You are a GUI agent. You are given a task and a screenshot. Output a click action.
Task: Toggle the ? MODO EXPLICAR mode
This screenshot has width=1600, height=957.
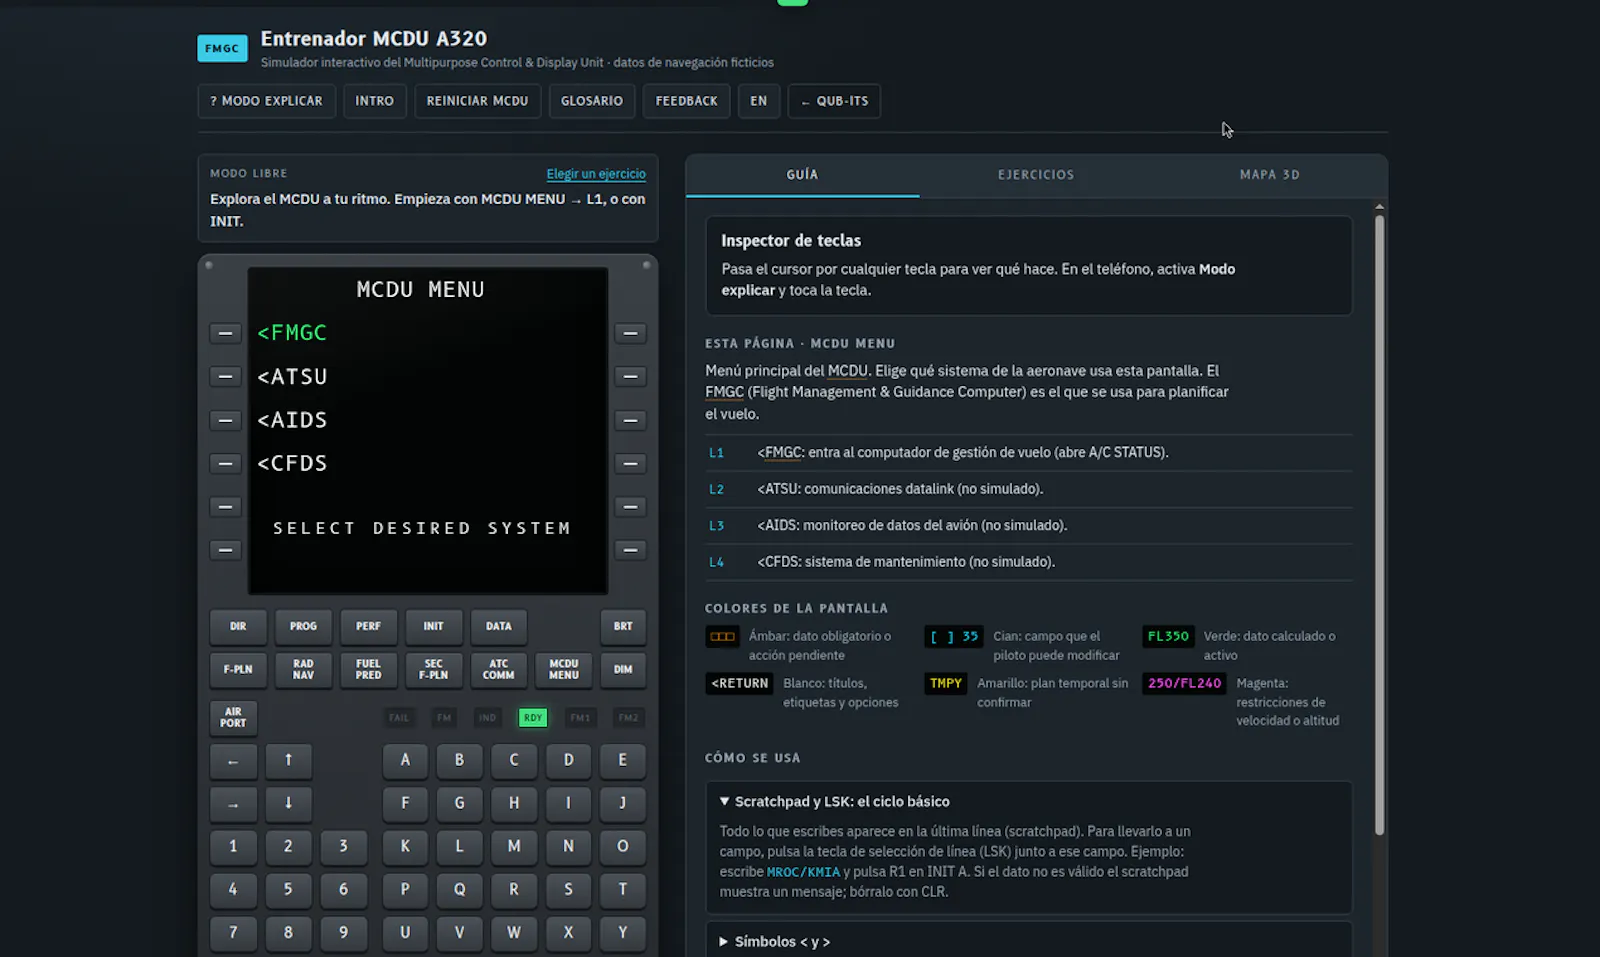tap(266, 101)
